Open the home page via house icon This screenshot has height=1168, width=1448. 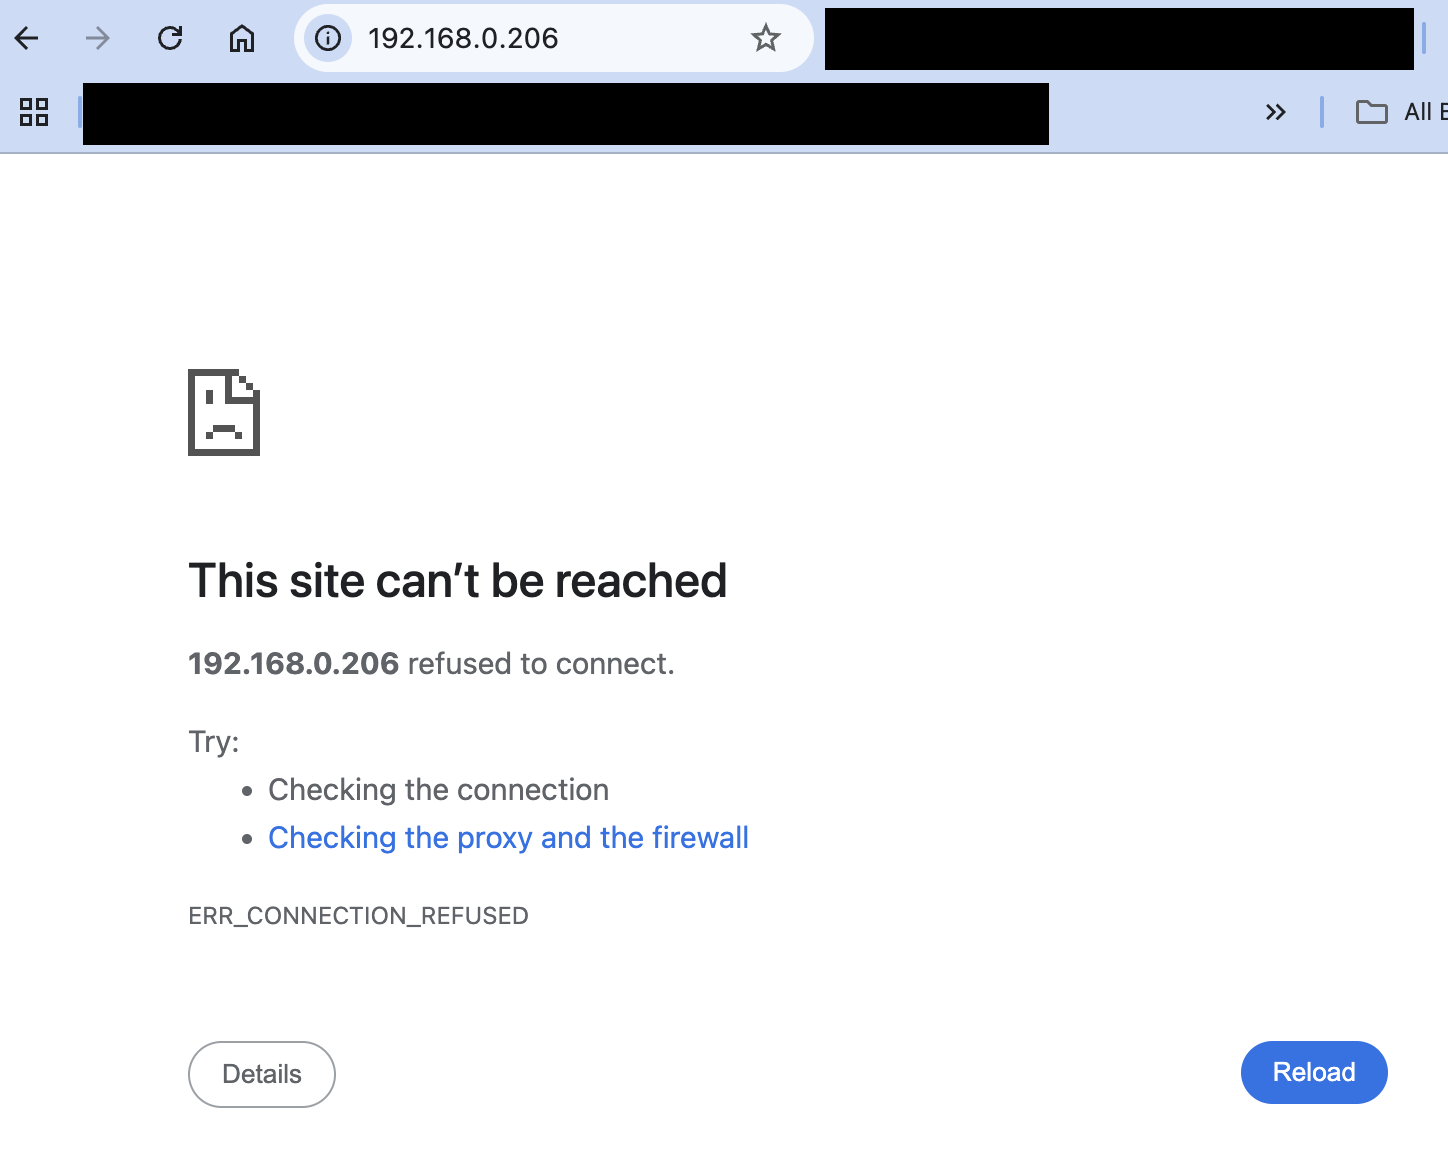242,39
